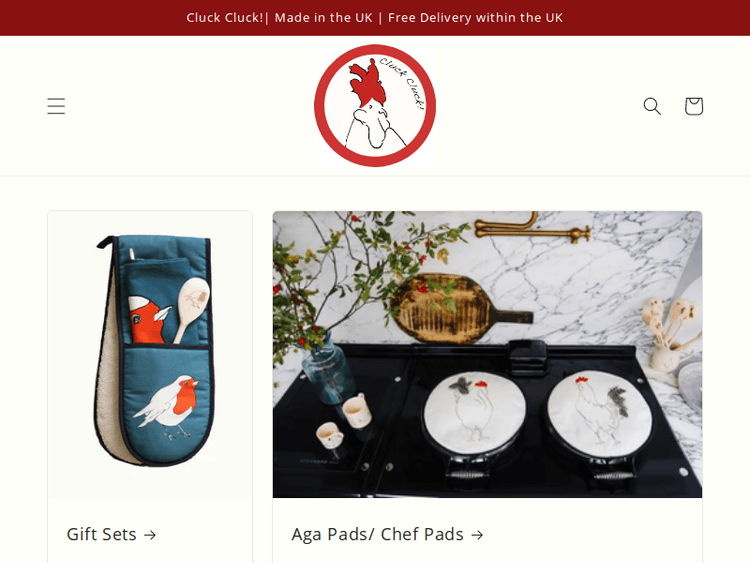
Task: Click the blue glass vase with branches
Action: (328, 368)
